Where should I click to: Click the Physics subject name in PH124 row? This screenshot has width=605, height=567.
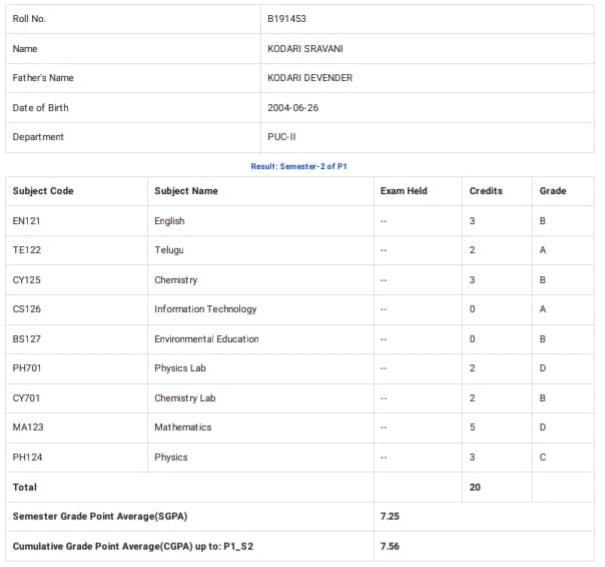coord(171,457)
